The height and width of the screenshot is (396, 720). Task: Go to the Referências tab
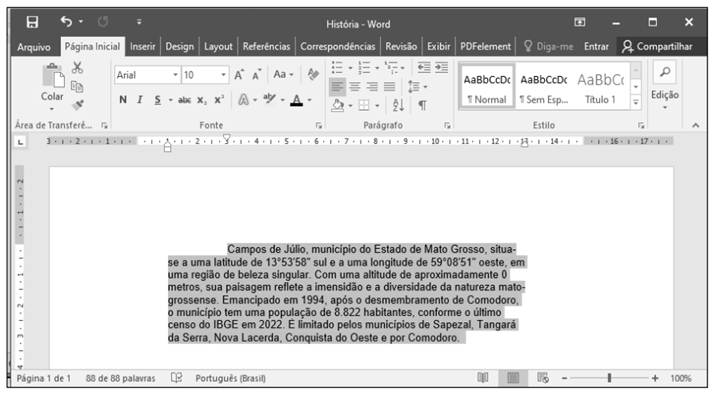[266, 46]
